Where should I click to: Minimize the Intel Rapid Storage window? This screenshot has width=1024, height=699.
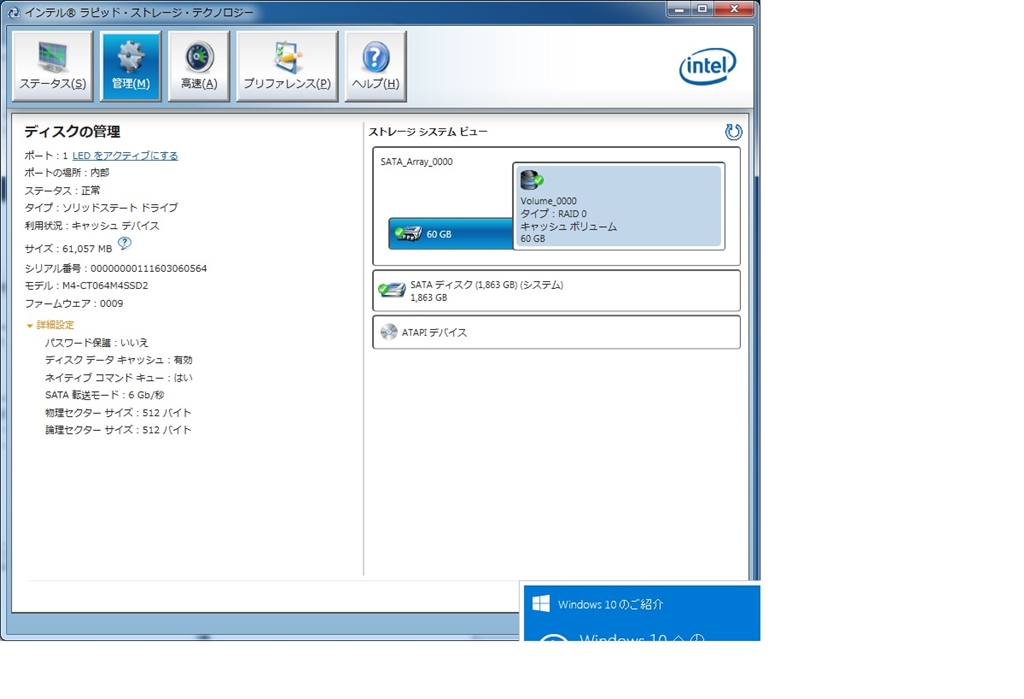(679, 9)
